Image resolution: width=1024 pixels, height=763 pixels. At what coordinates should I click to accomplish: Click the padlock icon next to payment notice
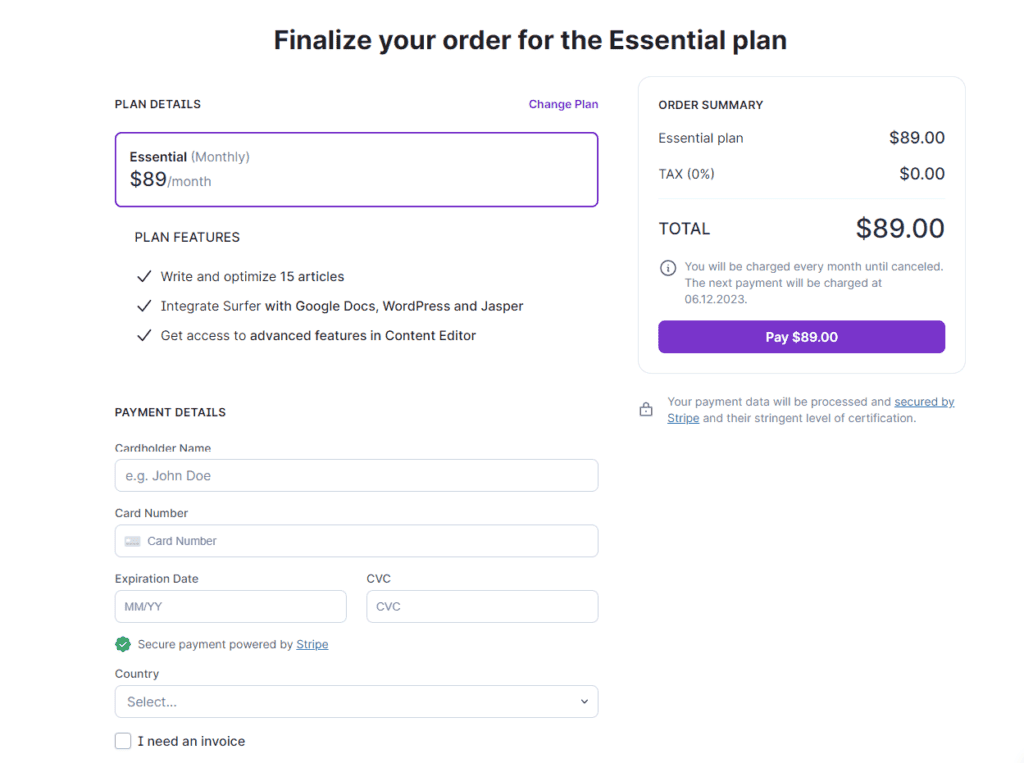pos(645,408)
